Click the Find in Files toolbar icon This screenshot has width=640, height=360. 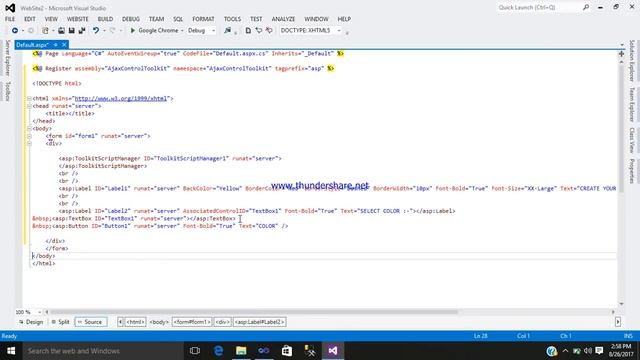click(x=227, y=31)
